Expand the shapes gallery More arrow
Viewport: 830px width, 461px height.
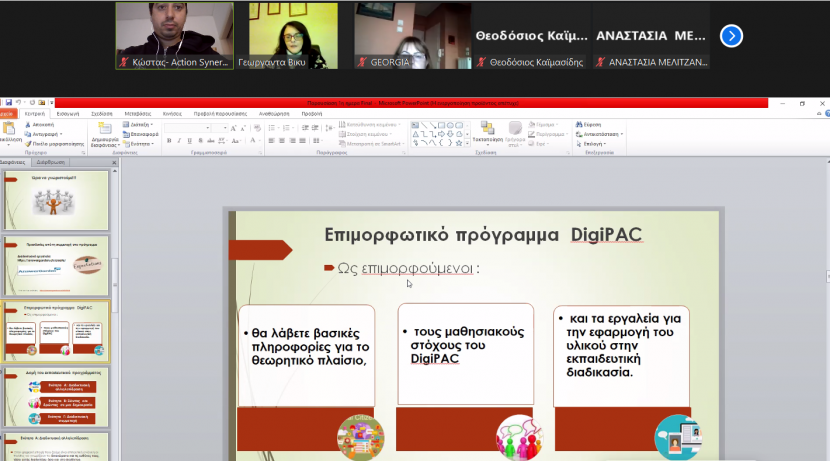467,143
